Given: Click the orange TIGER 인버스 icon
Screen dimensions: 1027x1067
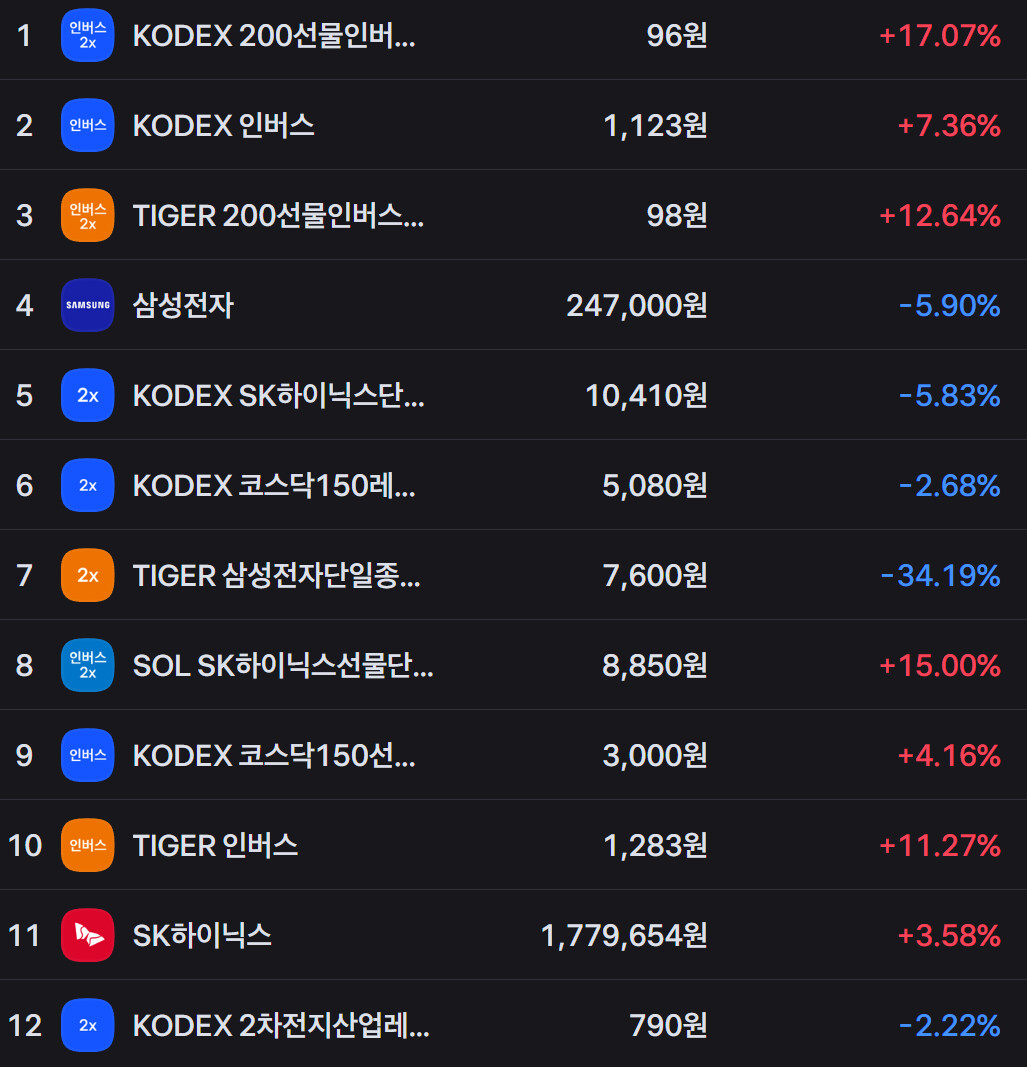Looking at the screenshot, I should (x=87, y=845).
